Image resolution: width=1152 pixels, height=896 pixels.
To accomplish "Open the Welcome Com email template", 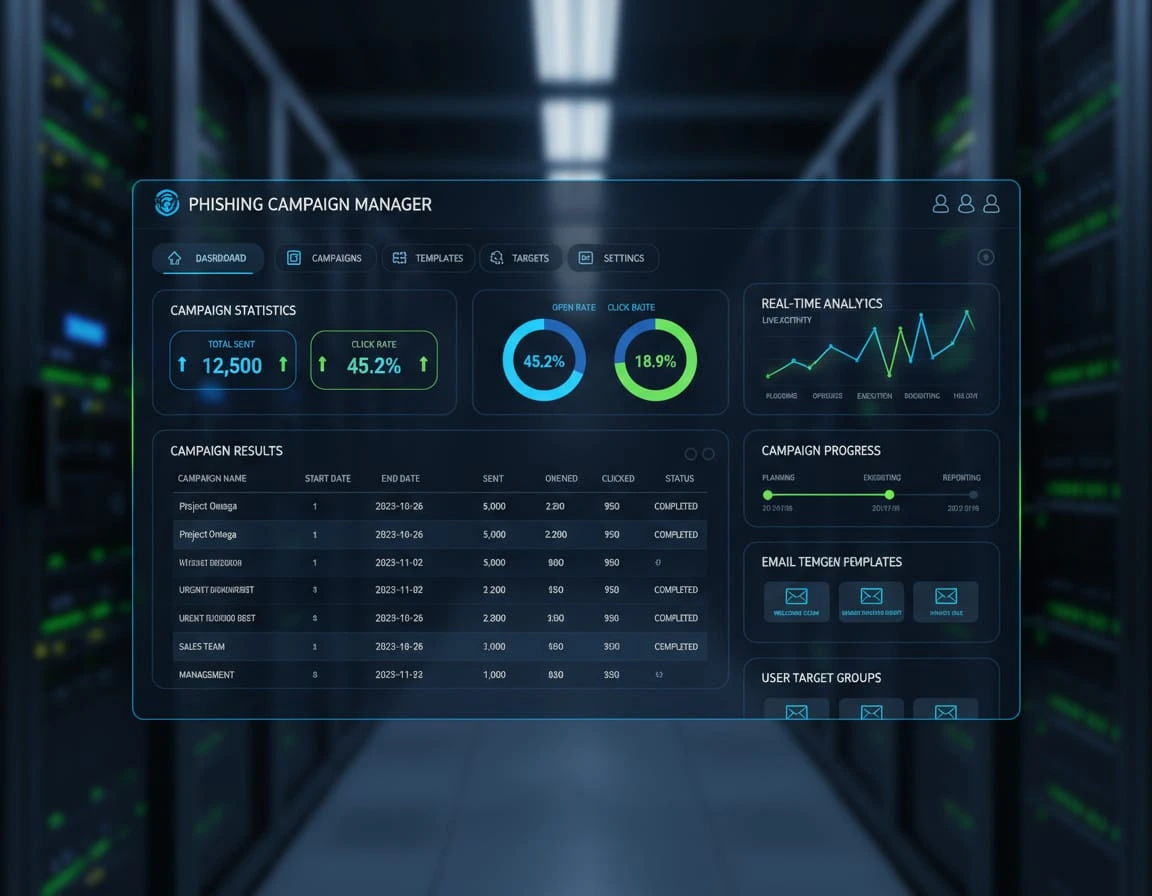I will pos(796,595).
